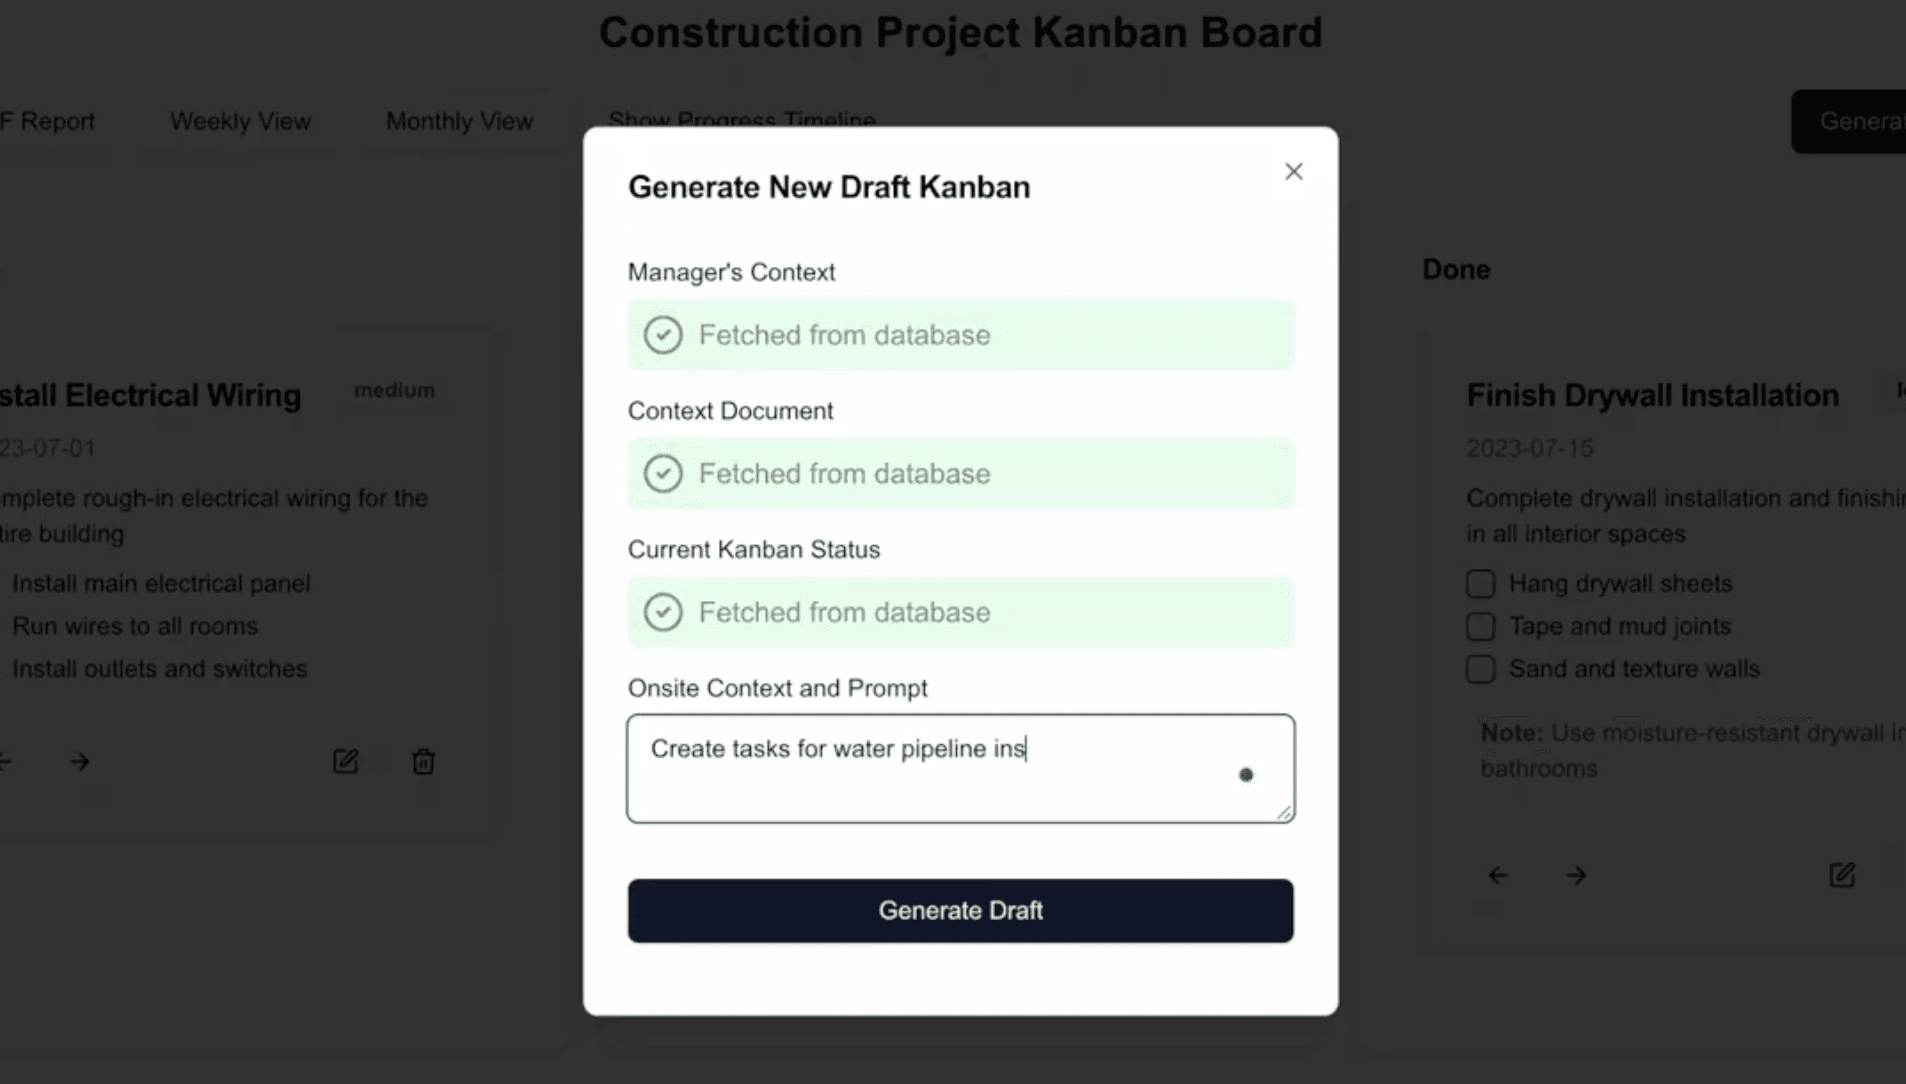Show Progress Timeline
The height and width of the screenshot is (1084, 1906).
(x=741, y=121)
